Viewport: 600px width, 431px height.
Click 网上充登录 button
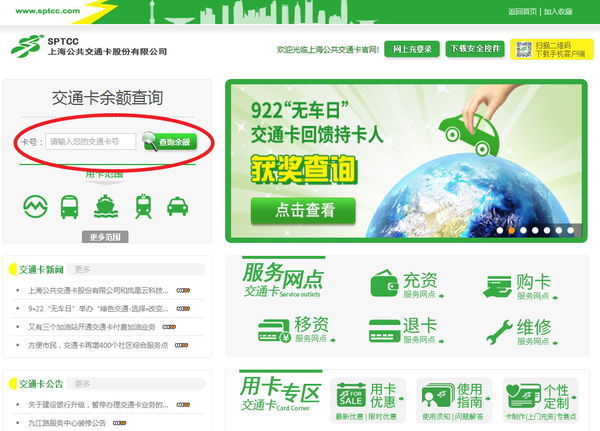pyautogui.click(x=412, y=49)
